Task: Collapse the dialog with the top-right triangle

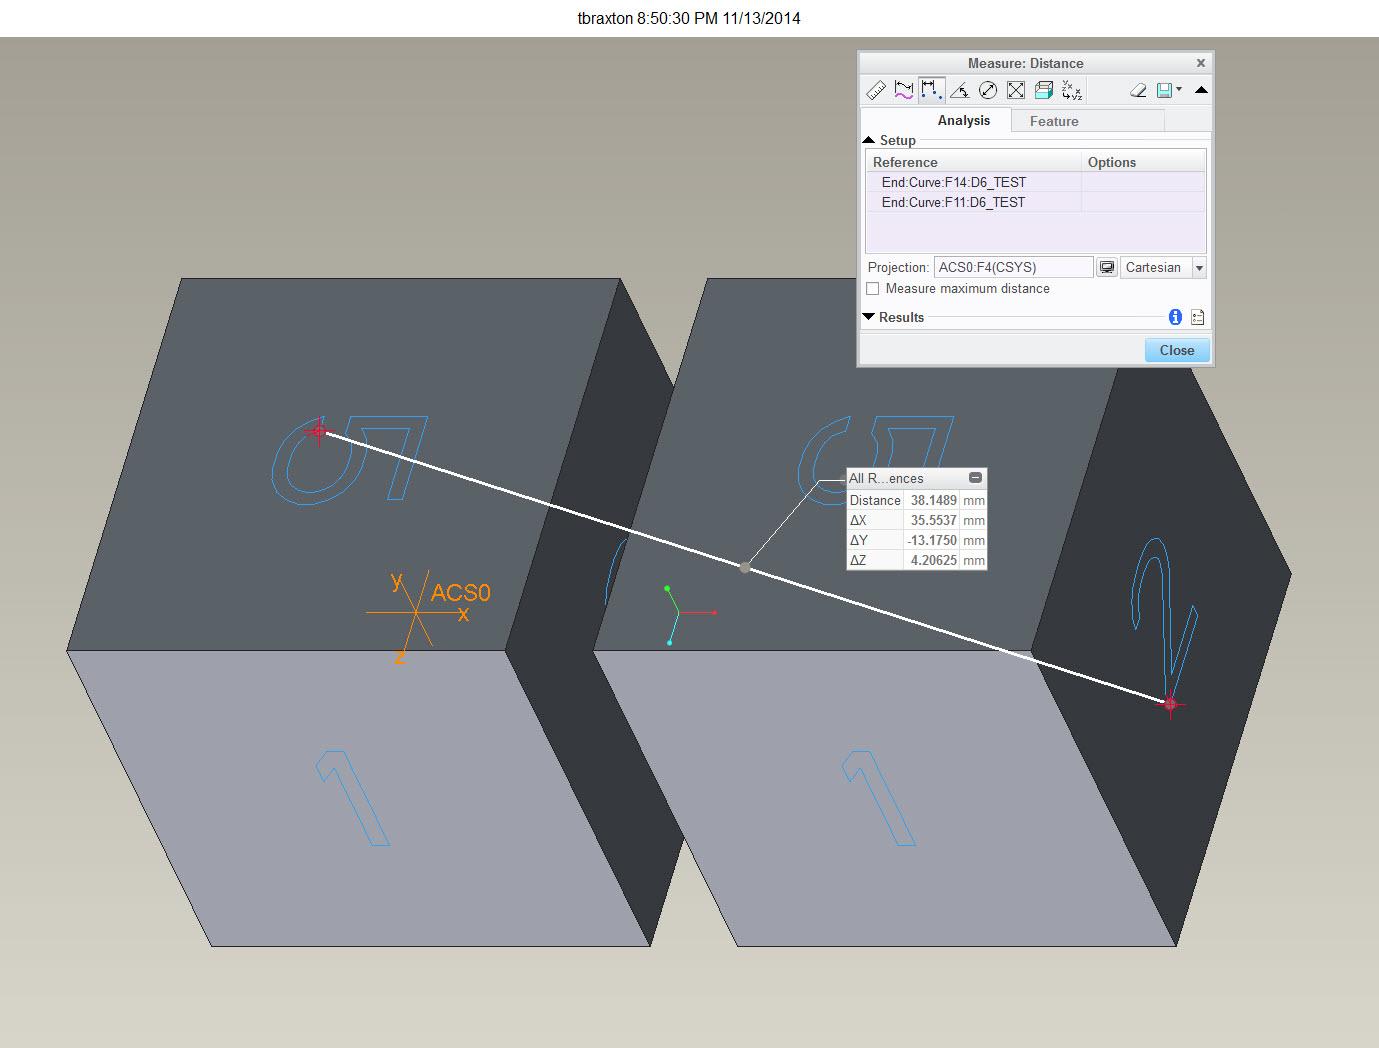Action: pyautogui.click(x=1201, y=90)
